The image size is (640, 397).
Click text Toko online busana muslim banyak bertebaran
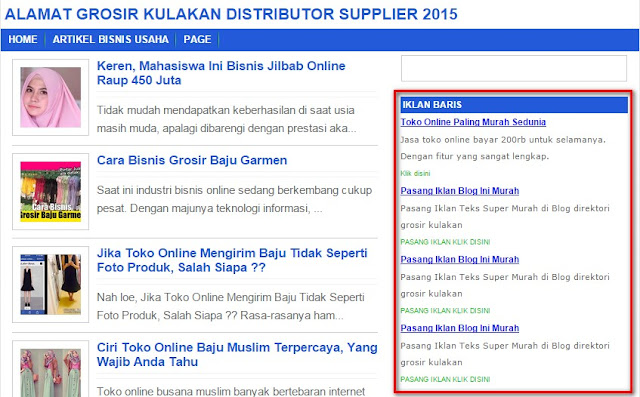(231, 391)
